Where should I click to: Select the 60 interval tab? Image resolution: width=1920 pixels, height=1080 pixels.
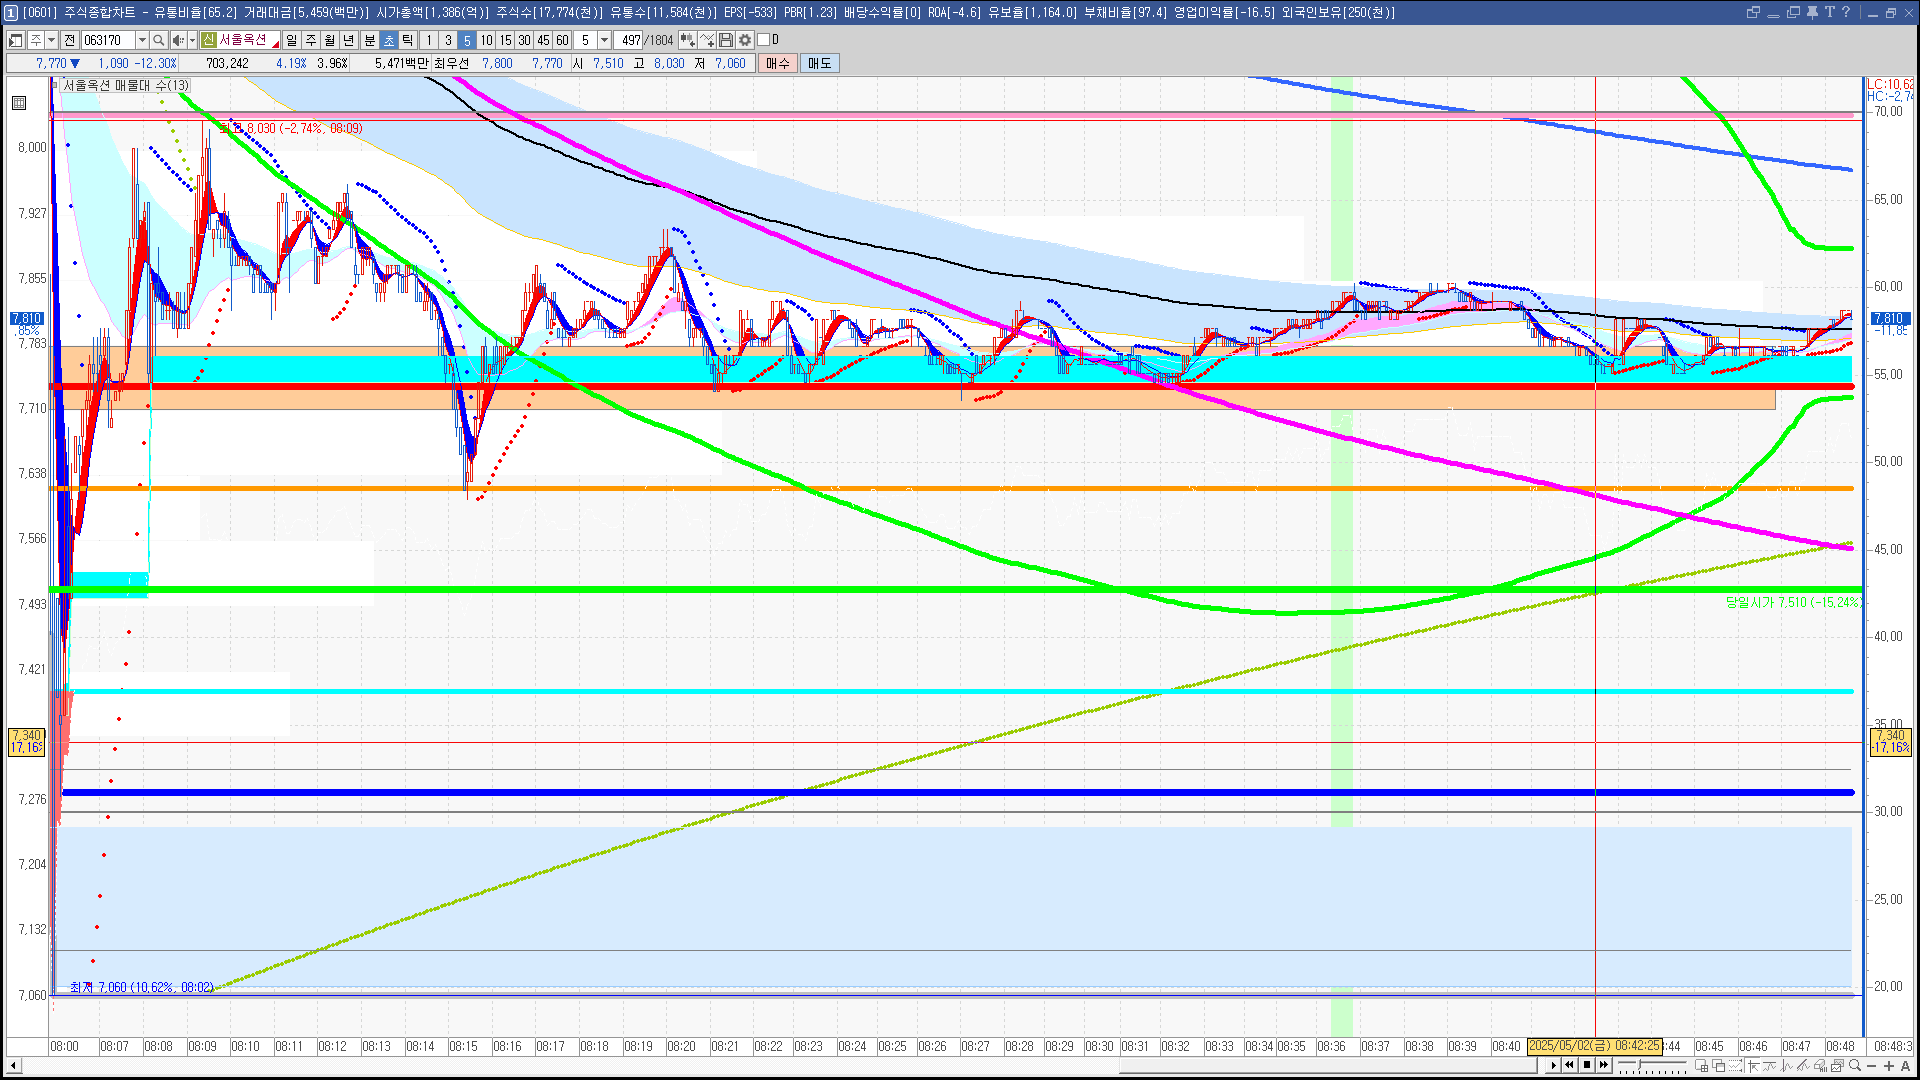[x=562, y=40]
